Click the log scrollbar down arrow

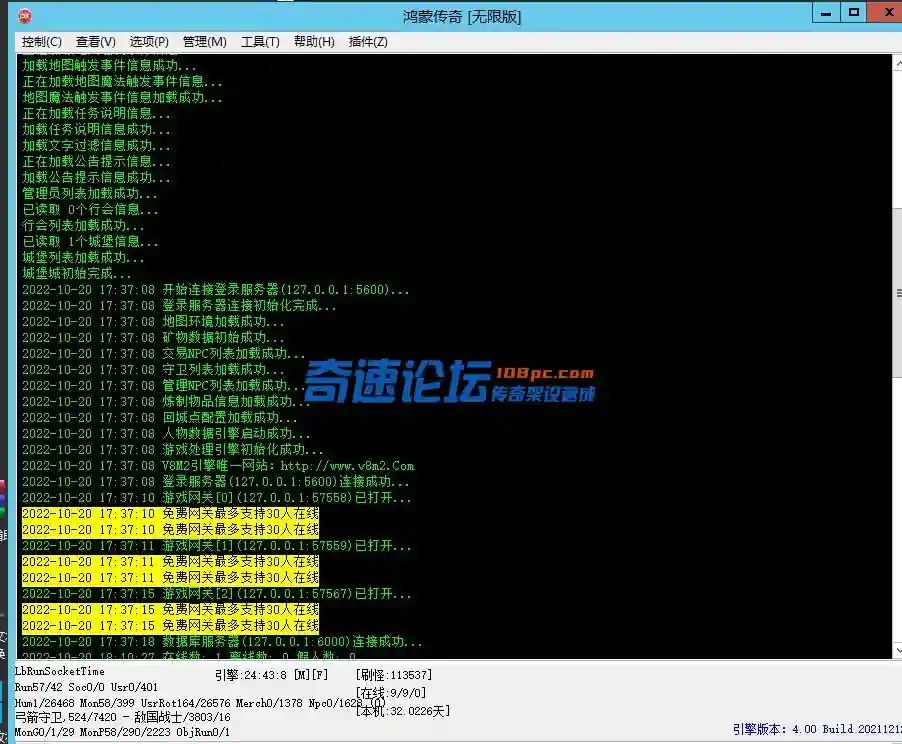click(x=897, y=651)
